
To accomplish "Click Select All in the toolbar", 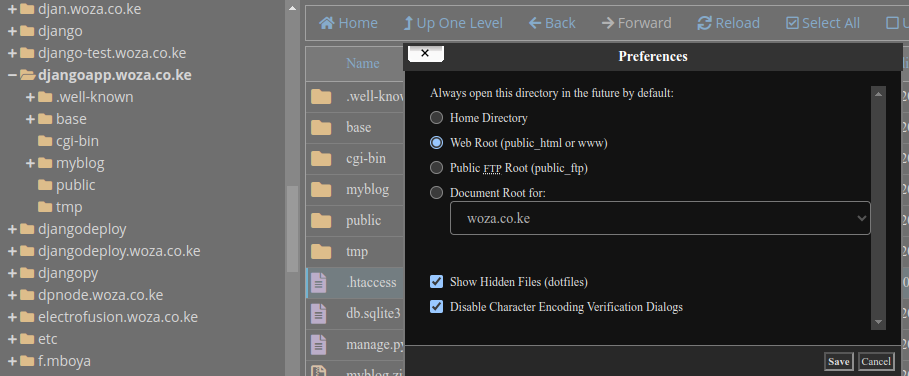I will pyautogui.click(x=823, y=23).
